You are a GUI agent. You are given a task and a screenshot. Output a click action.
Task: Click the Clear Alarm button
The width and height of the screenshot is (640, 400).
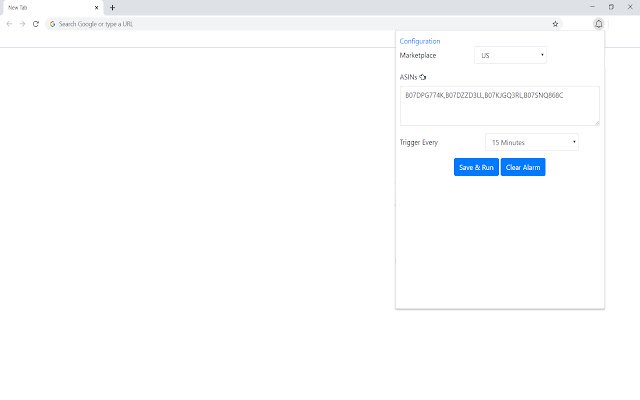pos(523,167)
